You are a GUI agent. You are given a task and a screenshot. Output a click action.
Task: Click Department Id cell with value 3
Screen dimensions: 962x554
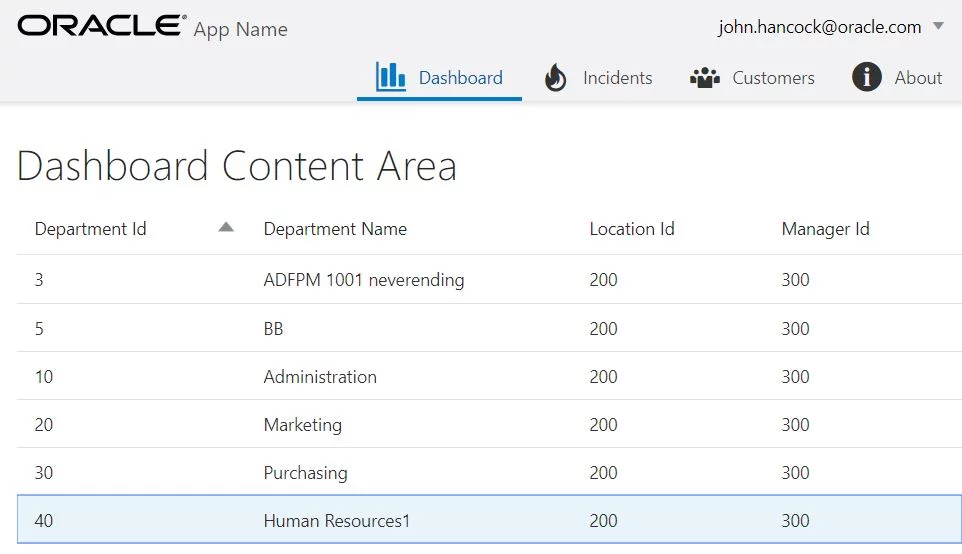point(39,280)
